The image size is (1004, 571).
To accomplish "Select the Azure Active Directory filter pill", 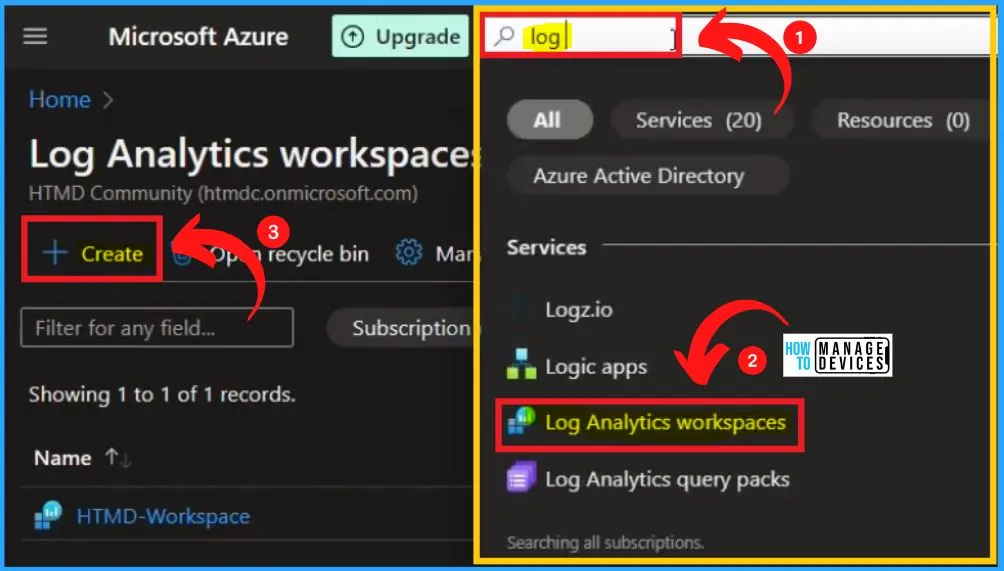I will [648, 175].
